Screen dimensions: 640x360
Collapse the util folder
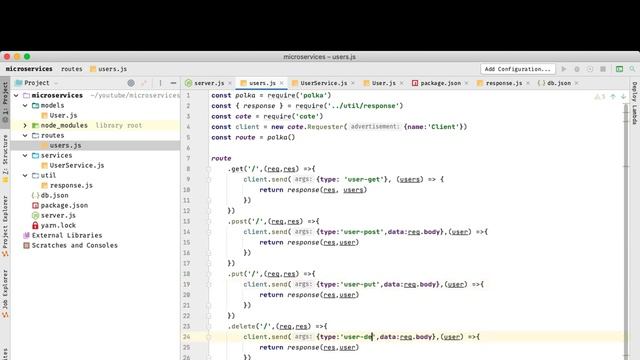(25, 176)
